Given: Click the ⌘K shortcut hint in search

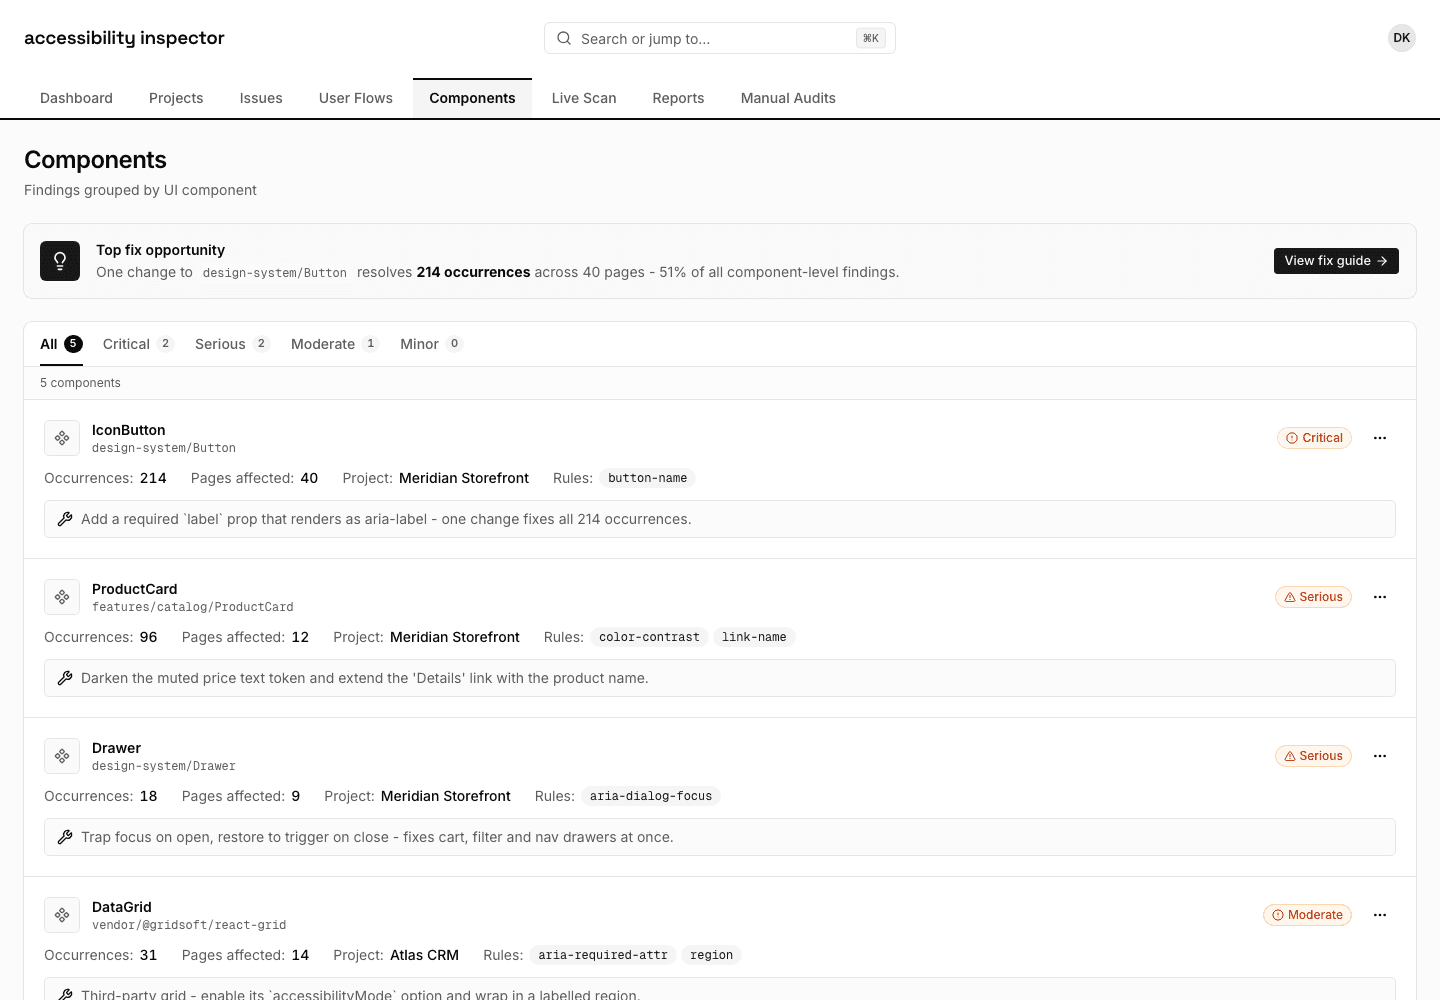Looking at the screenshot, I should [x=871, y=38].
